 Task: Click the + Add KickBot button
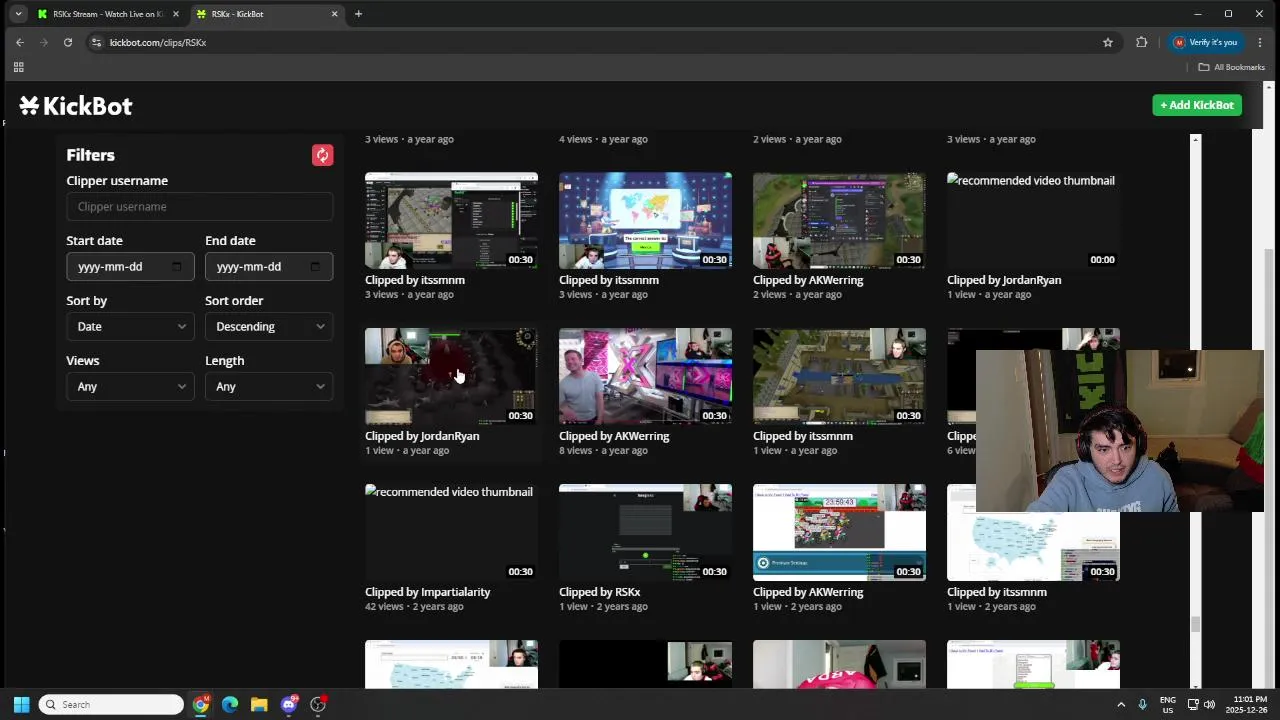click(1197, 105)
